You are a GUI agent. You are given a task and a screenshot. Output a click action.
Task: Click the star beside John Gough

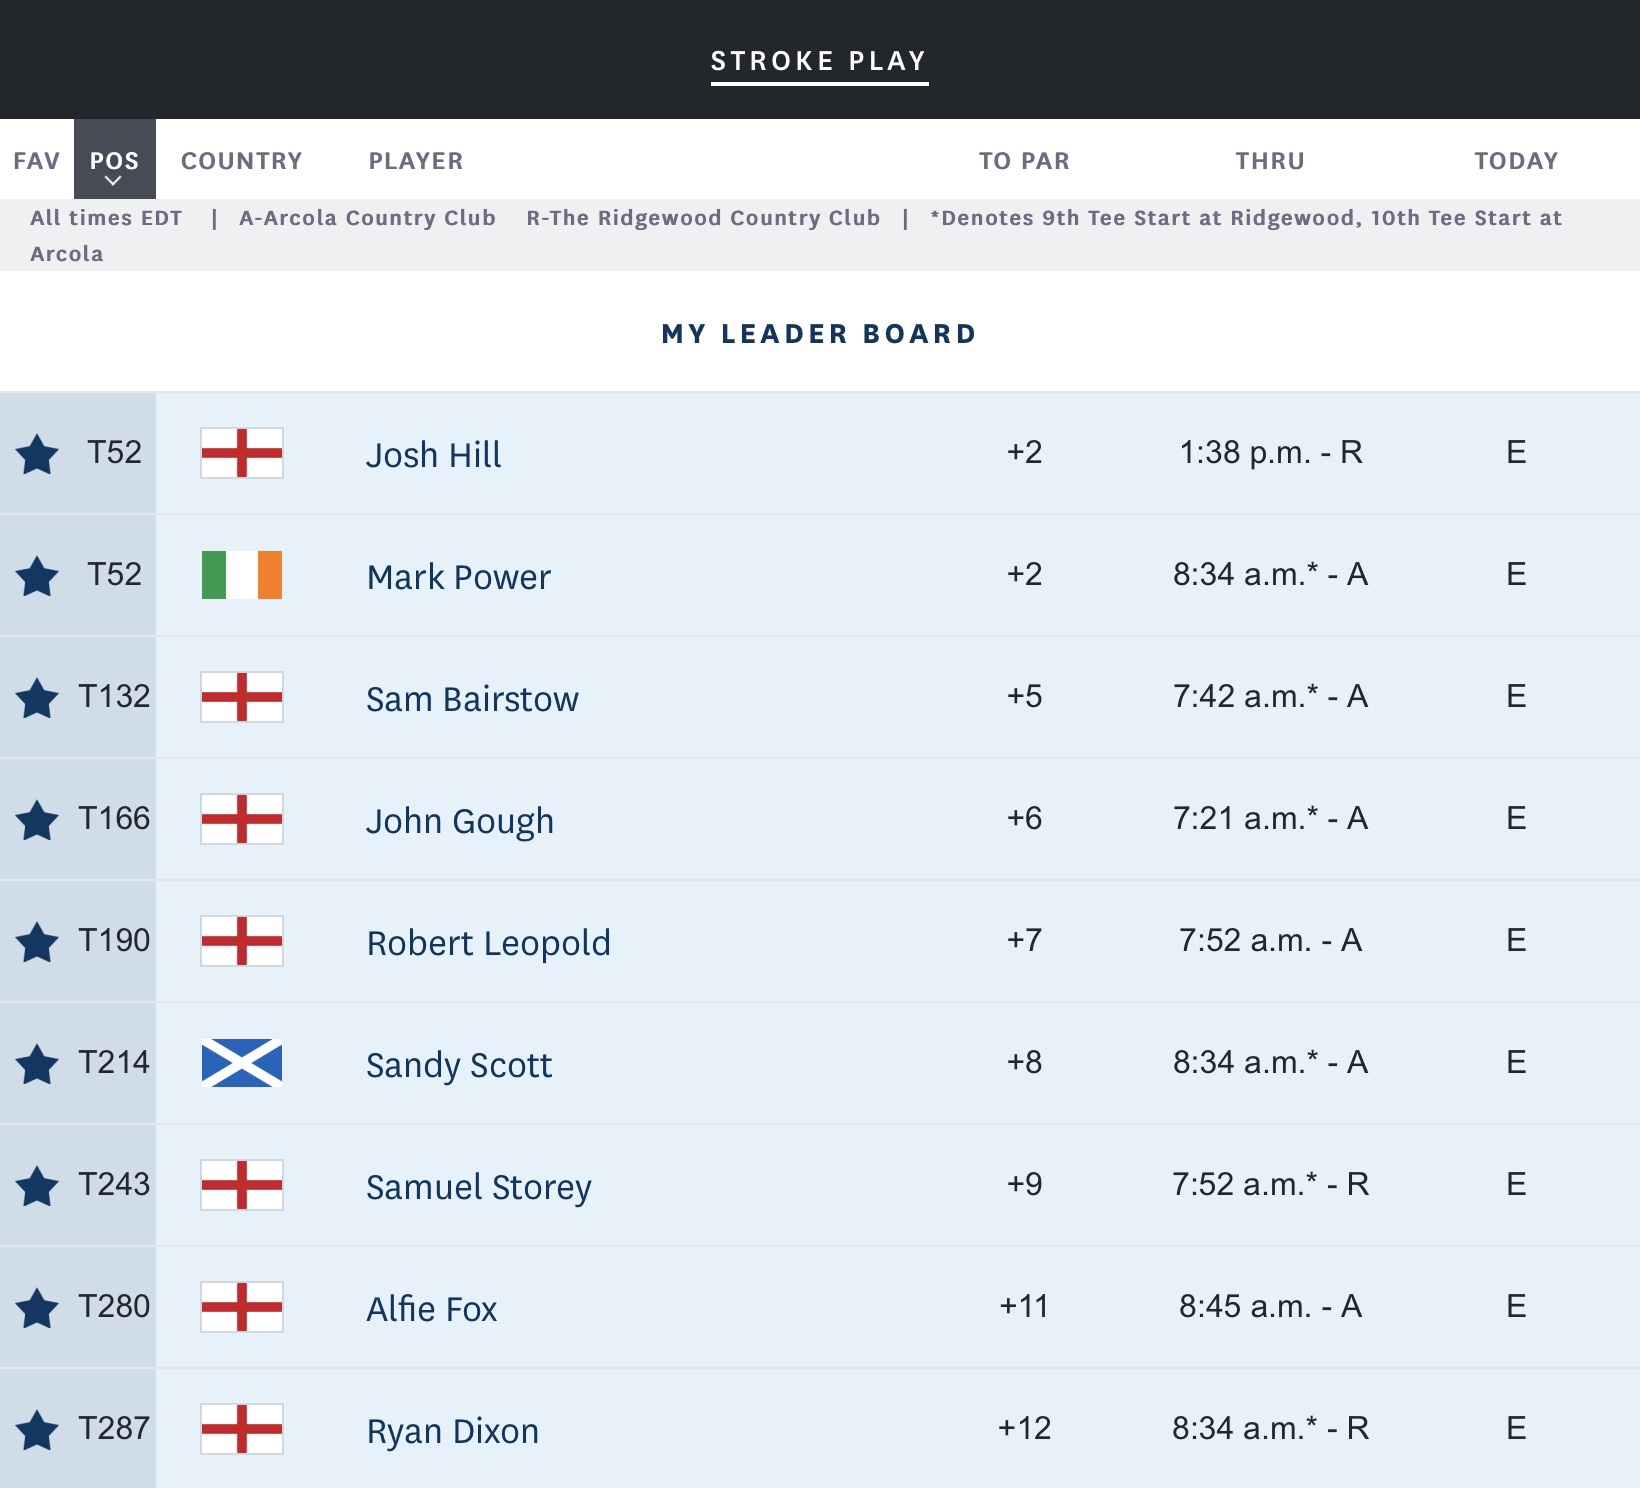tap(37, 820)
